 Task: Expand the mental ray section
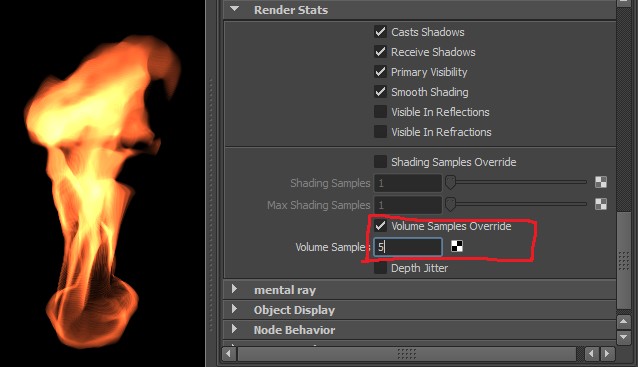coord(234,289)
